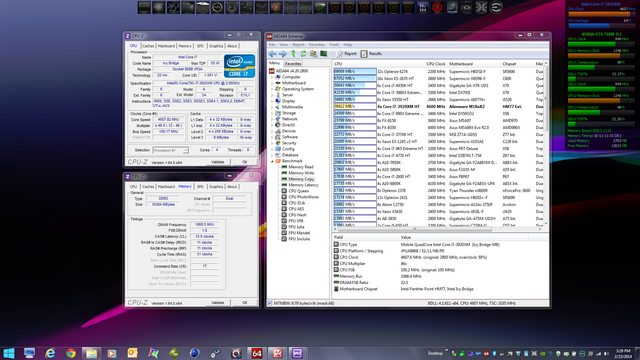Toggle the checkbox in AIDA64 status bar
Screen dimensions: 640x360
point(269,303)
